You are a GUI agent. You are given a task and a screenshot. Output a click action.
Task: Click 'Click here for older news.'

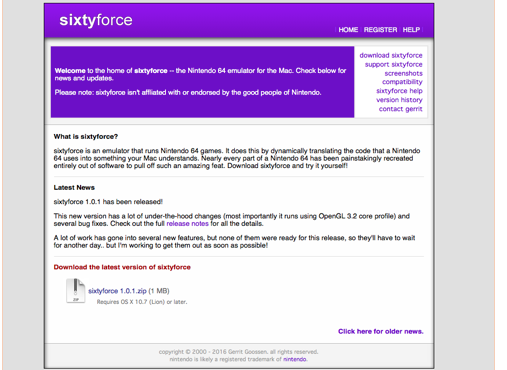[381, 331]
